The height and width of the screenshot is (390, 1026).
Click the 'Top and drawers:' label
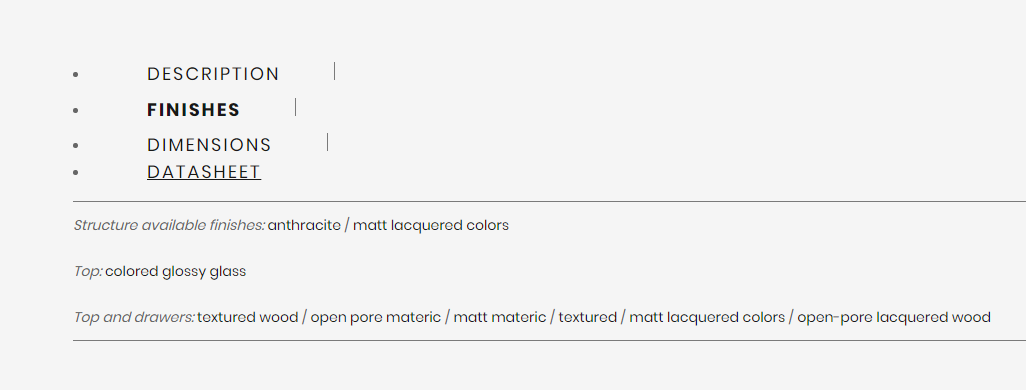pos(134,317)
